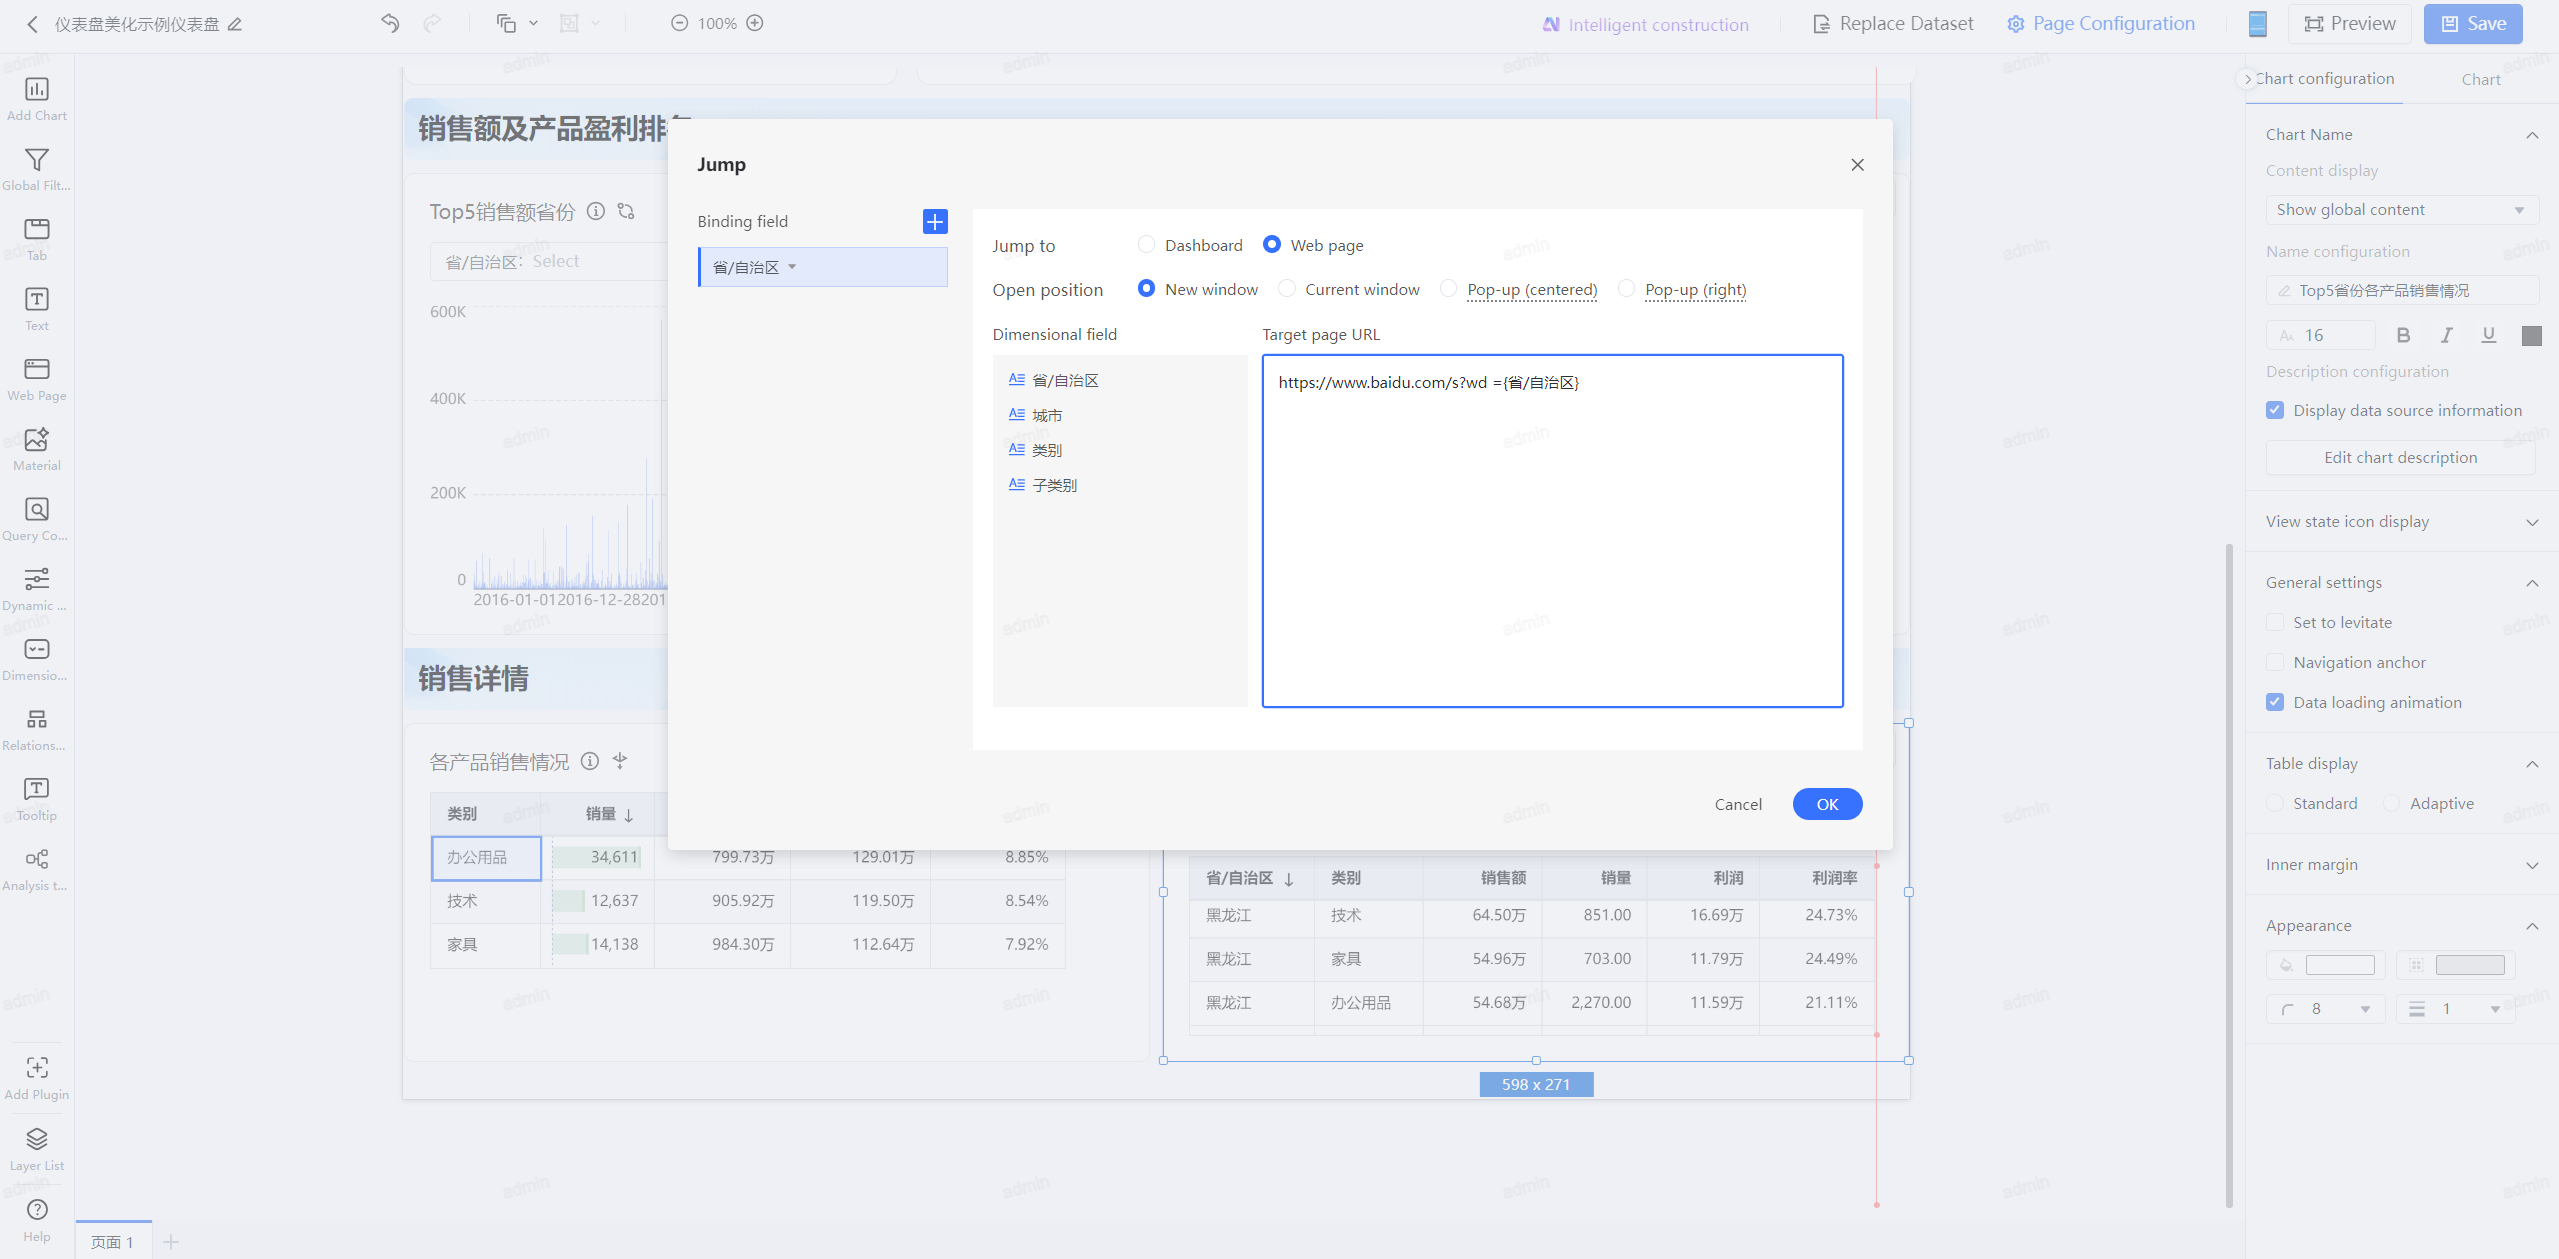Viewport: 2559px width, 1259px height.
Task: Open Replace Dataset
Action: point(1893,23)
